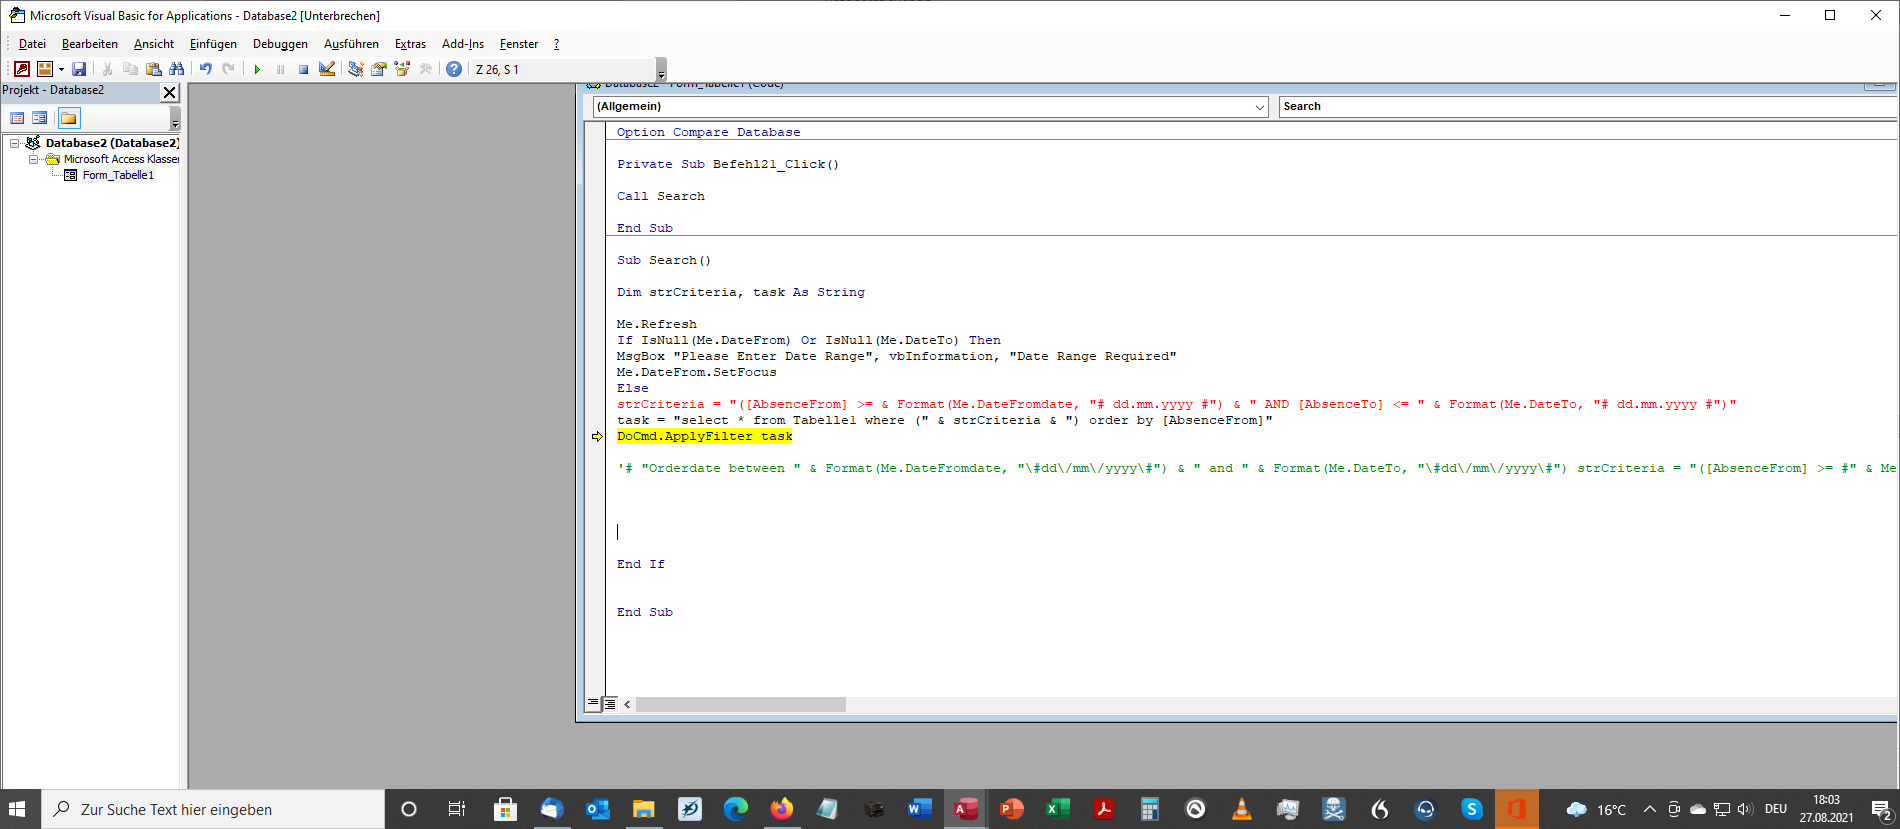The width and height of the screenshot is (1900, 829).
Task: Open Microsoft Access from taskbar
Action: 966,809
